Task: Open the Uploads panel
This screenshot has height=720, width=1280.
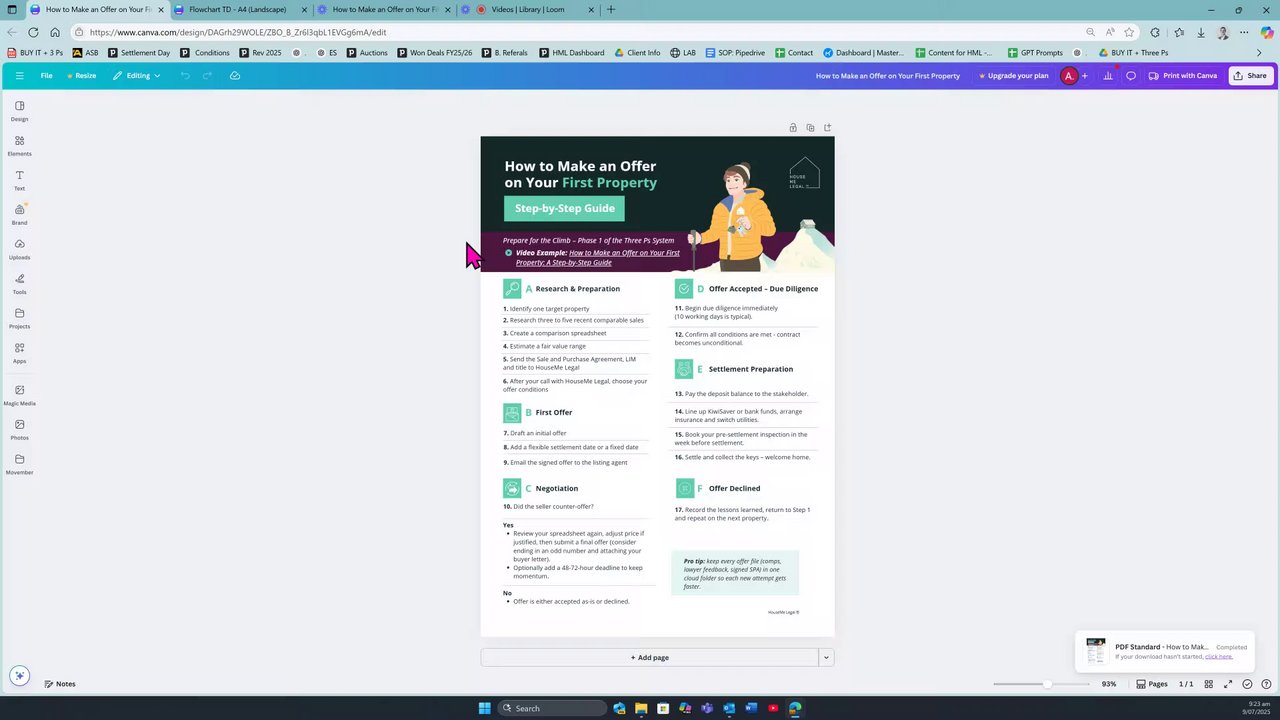Action: tap(19, 250)
